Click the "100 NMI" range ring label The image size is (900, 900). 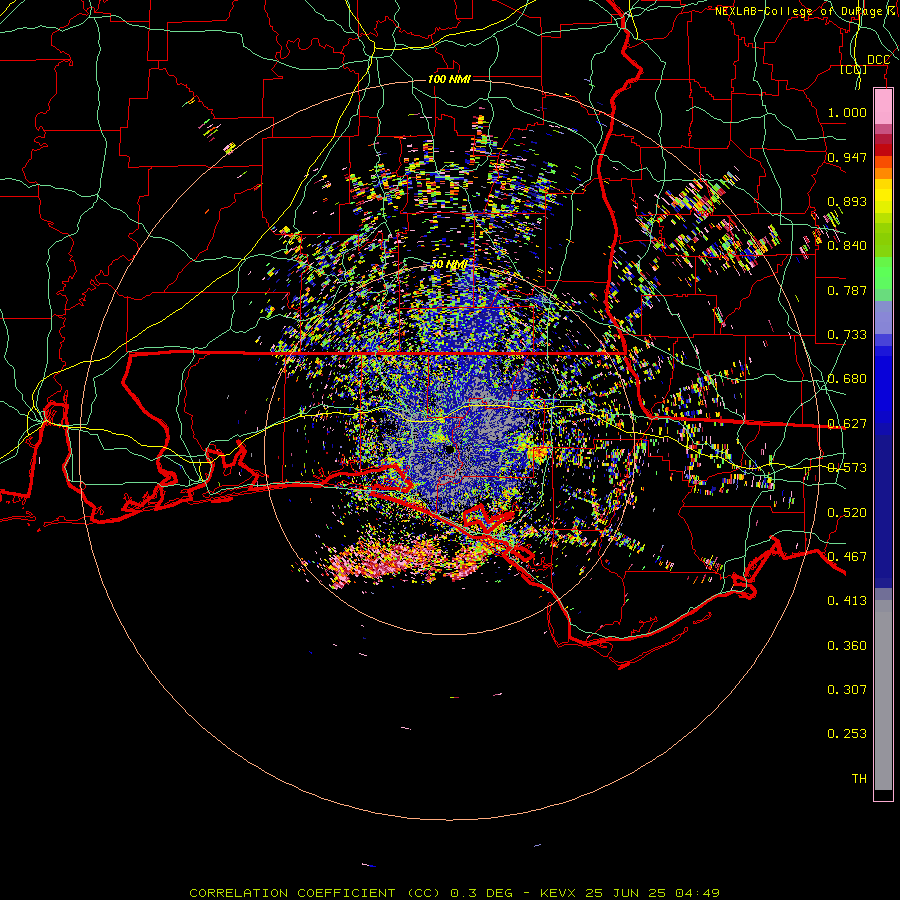point(449,79)
